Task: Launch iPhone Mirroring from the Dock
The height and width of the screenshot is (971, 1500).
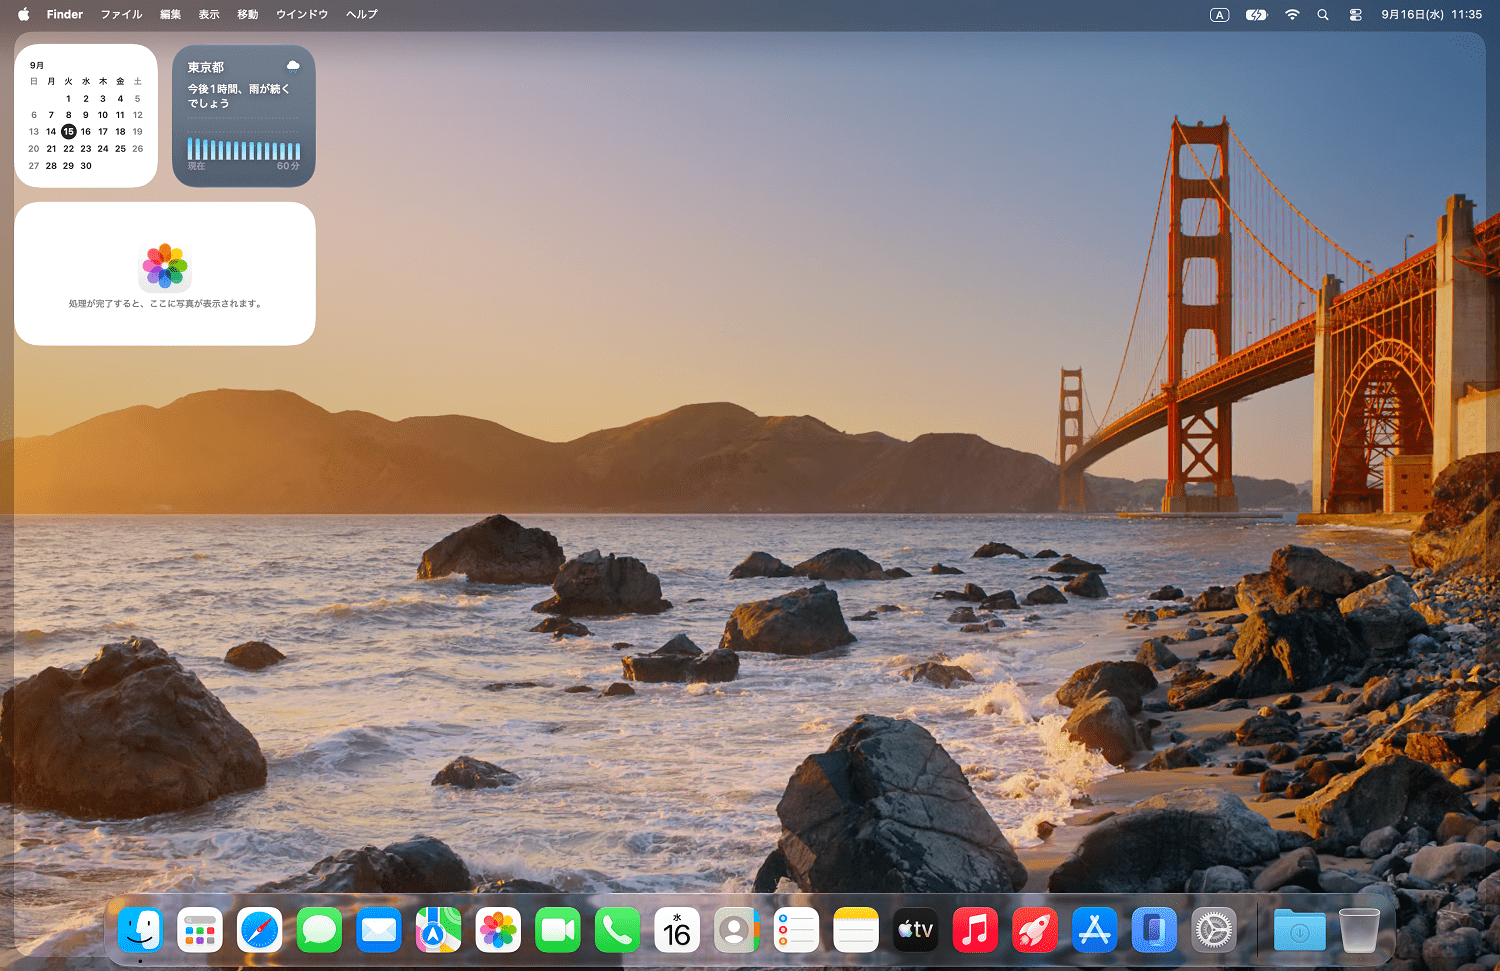Action: click(x=1154, y=930)
